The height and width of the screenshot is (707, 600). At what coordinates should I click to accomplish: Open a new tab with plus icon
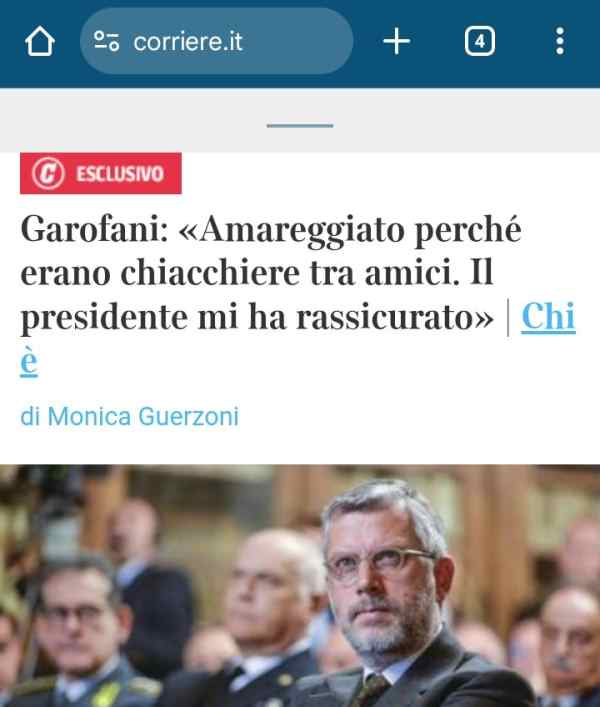[x=397, y=41]
